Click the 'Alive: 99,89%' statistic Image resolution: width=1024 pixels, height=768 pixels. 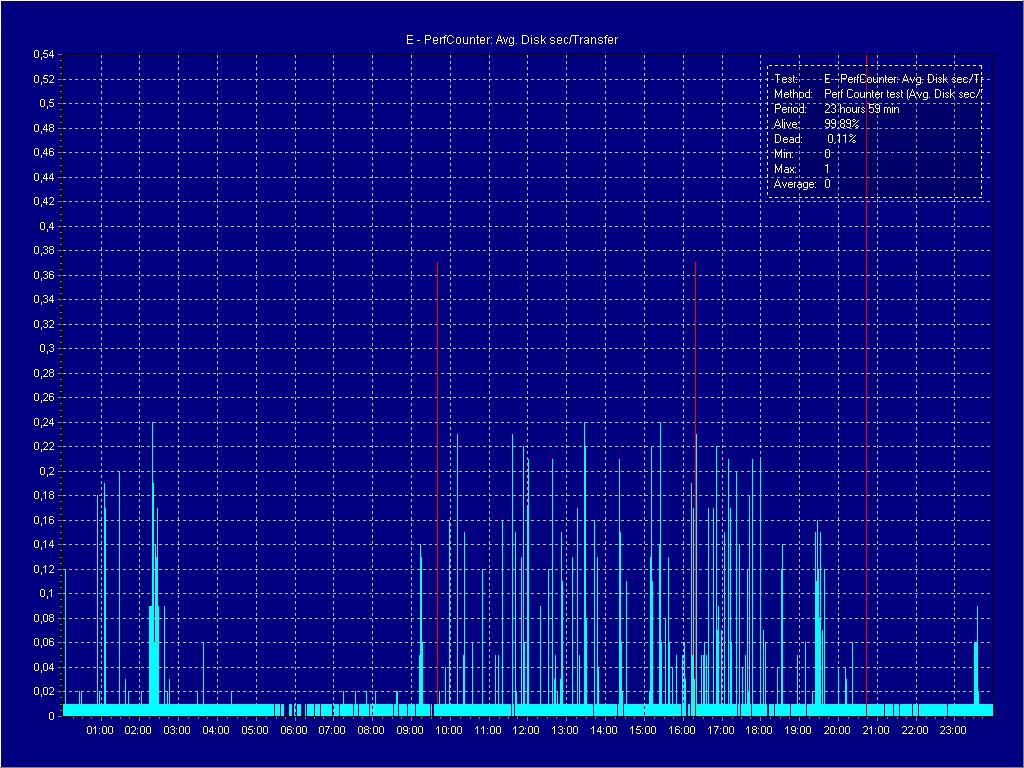(x=817, y=123)
